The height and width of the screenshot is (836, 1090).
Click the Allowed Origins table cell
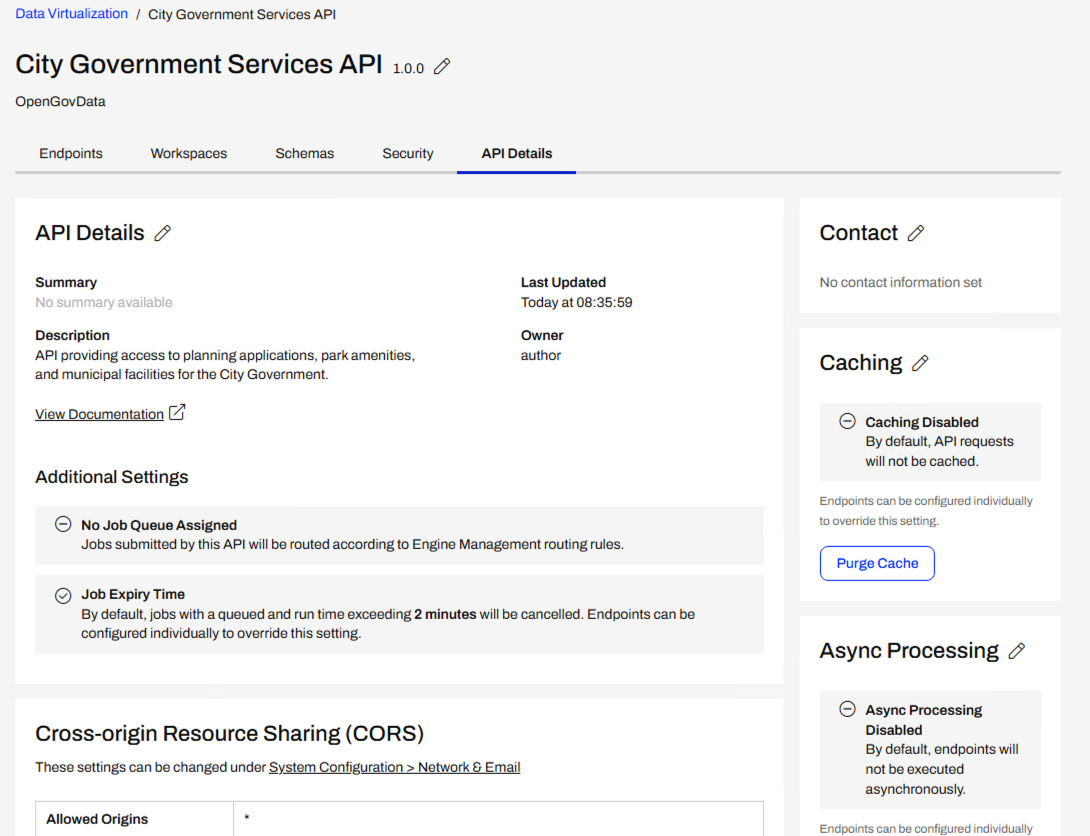(134, 819)
